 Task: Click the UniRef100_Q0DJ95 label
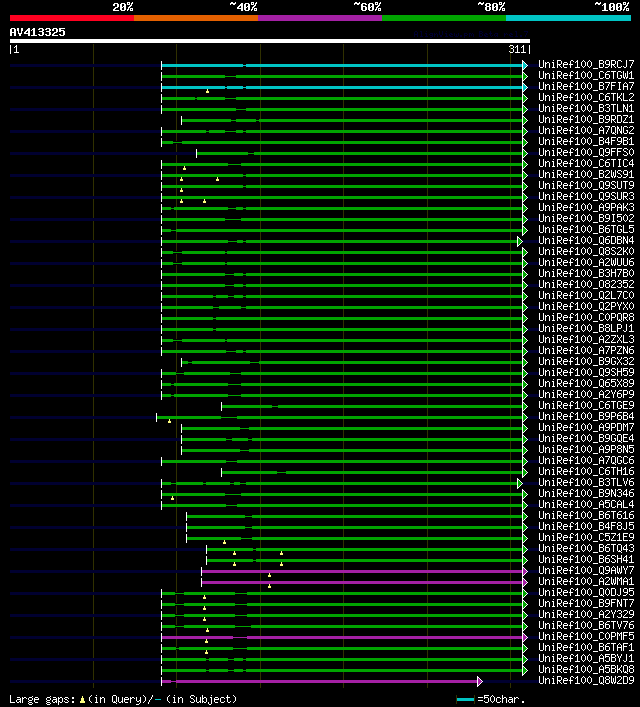pos(586,592)
